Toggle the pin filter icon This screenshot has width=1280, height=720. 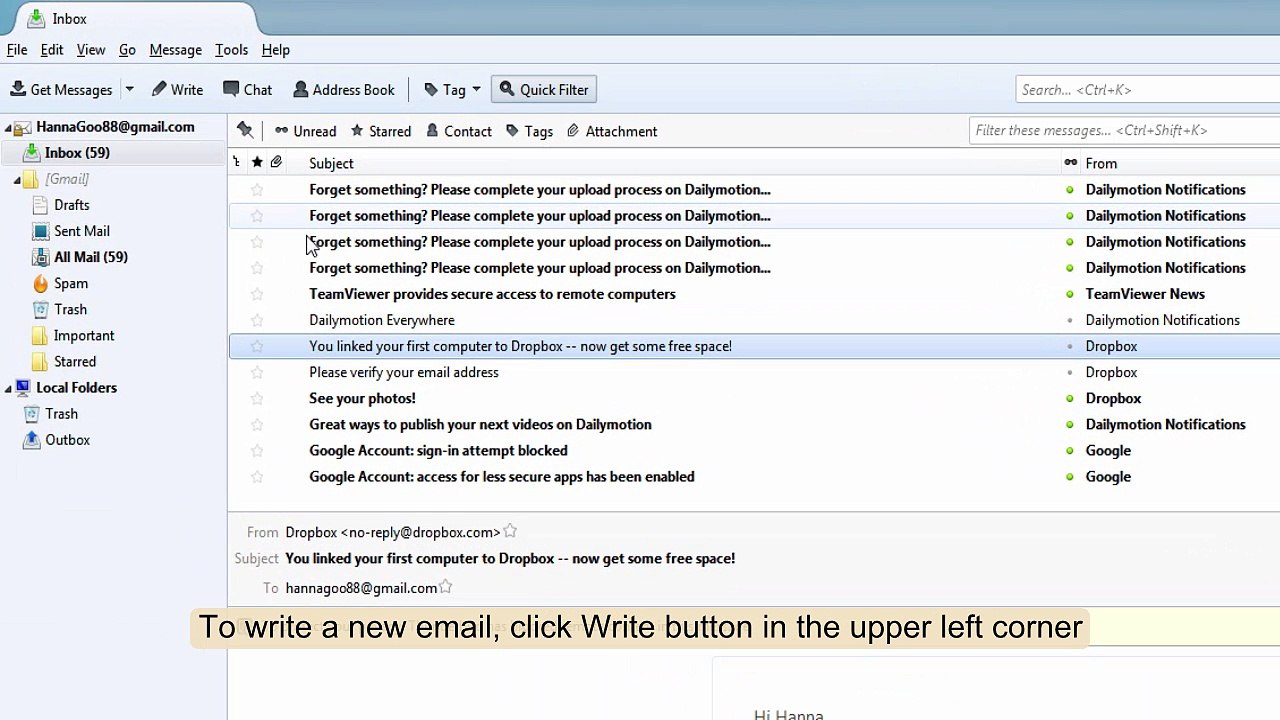point(245,131)
